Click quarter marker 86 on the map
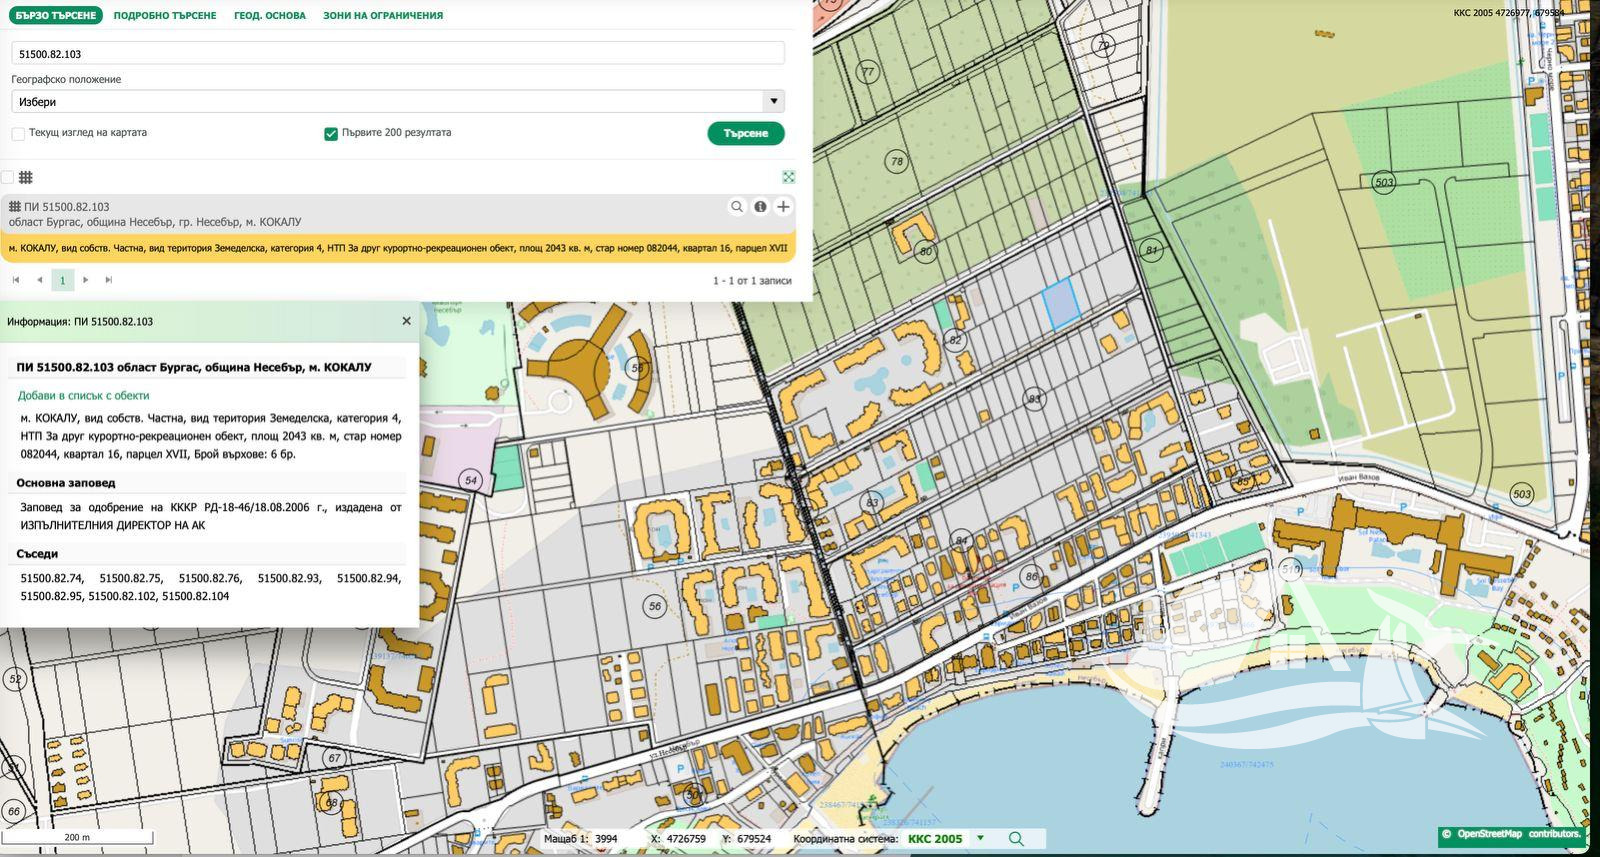The height and width of the screenshot is (857, 1600). 1032,577
